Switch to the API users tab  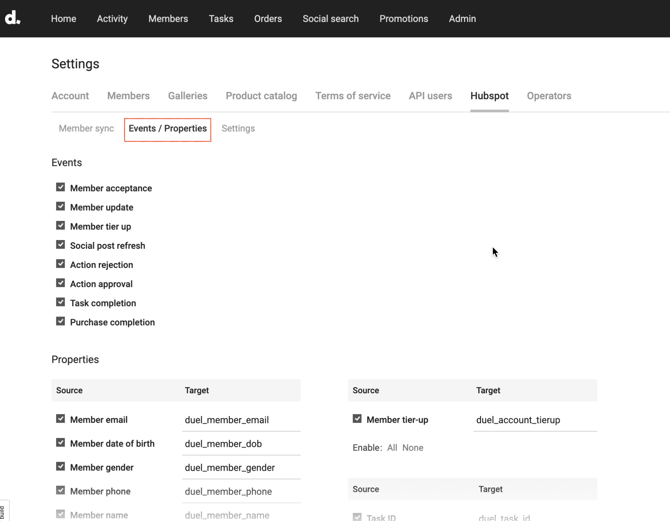tap(430, 96)
